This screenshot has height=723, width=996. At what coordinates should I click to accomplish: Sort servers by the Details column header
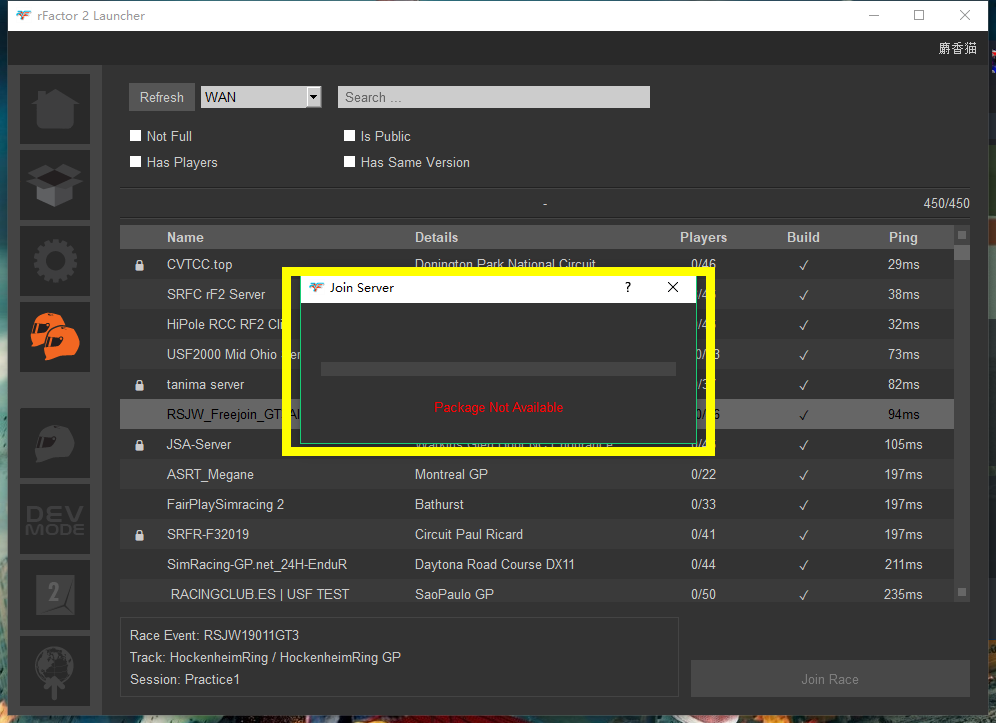(x=436, y=238)
